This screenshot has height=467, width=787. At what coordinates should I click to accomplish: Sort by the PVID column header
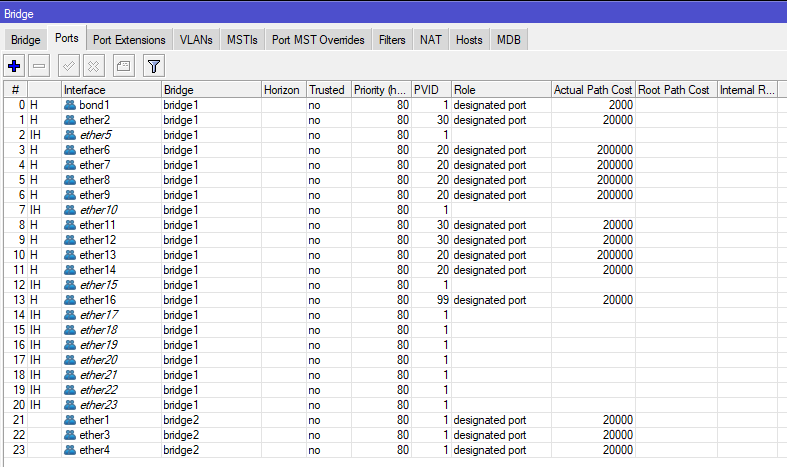[431, 90]
